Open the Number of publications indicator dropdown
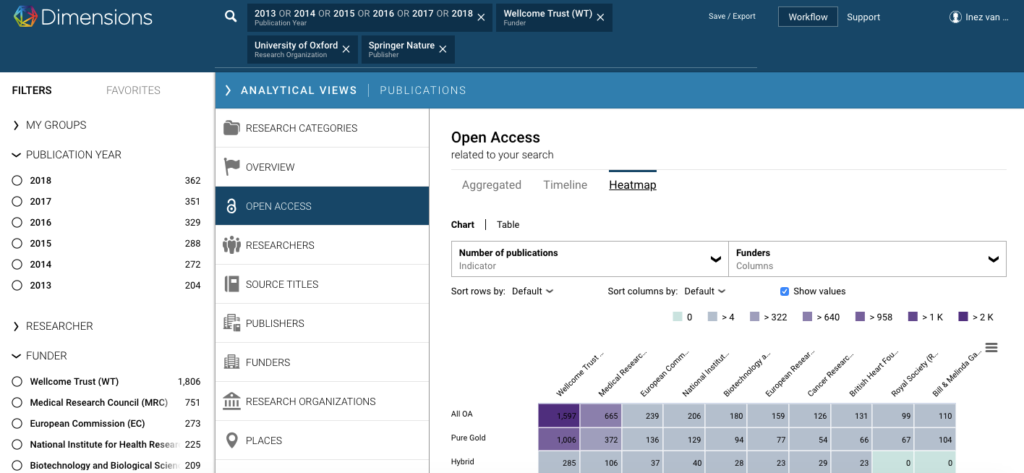 (590, 259)
